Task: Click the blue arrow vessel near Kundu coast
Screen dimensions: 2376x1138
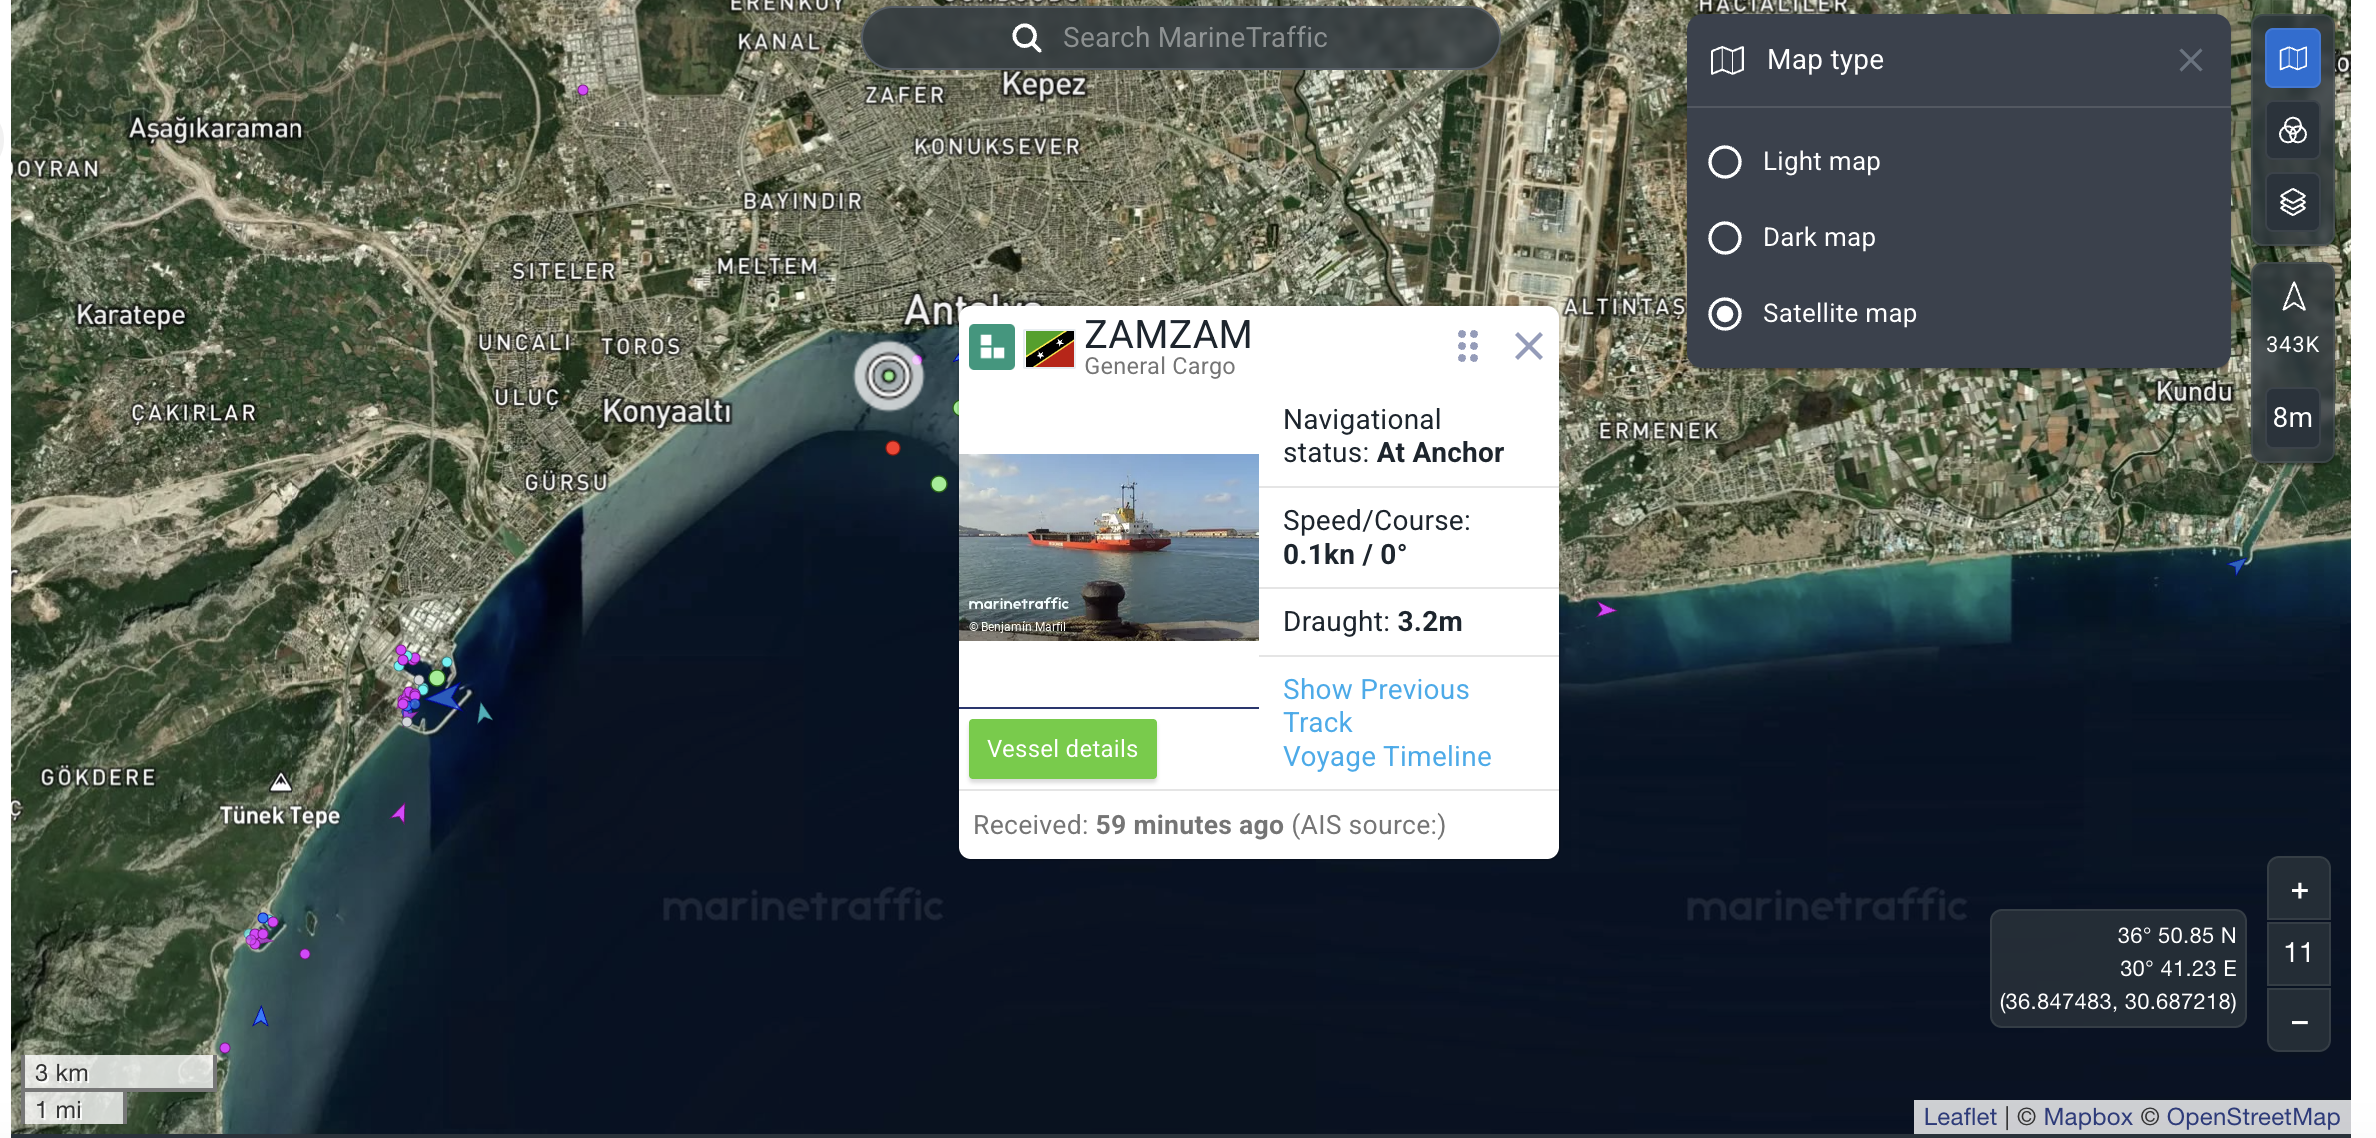Action: click(x=2238, y=565)
